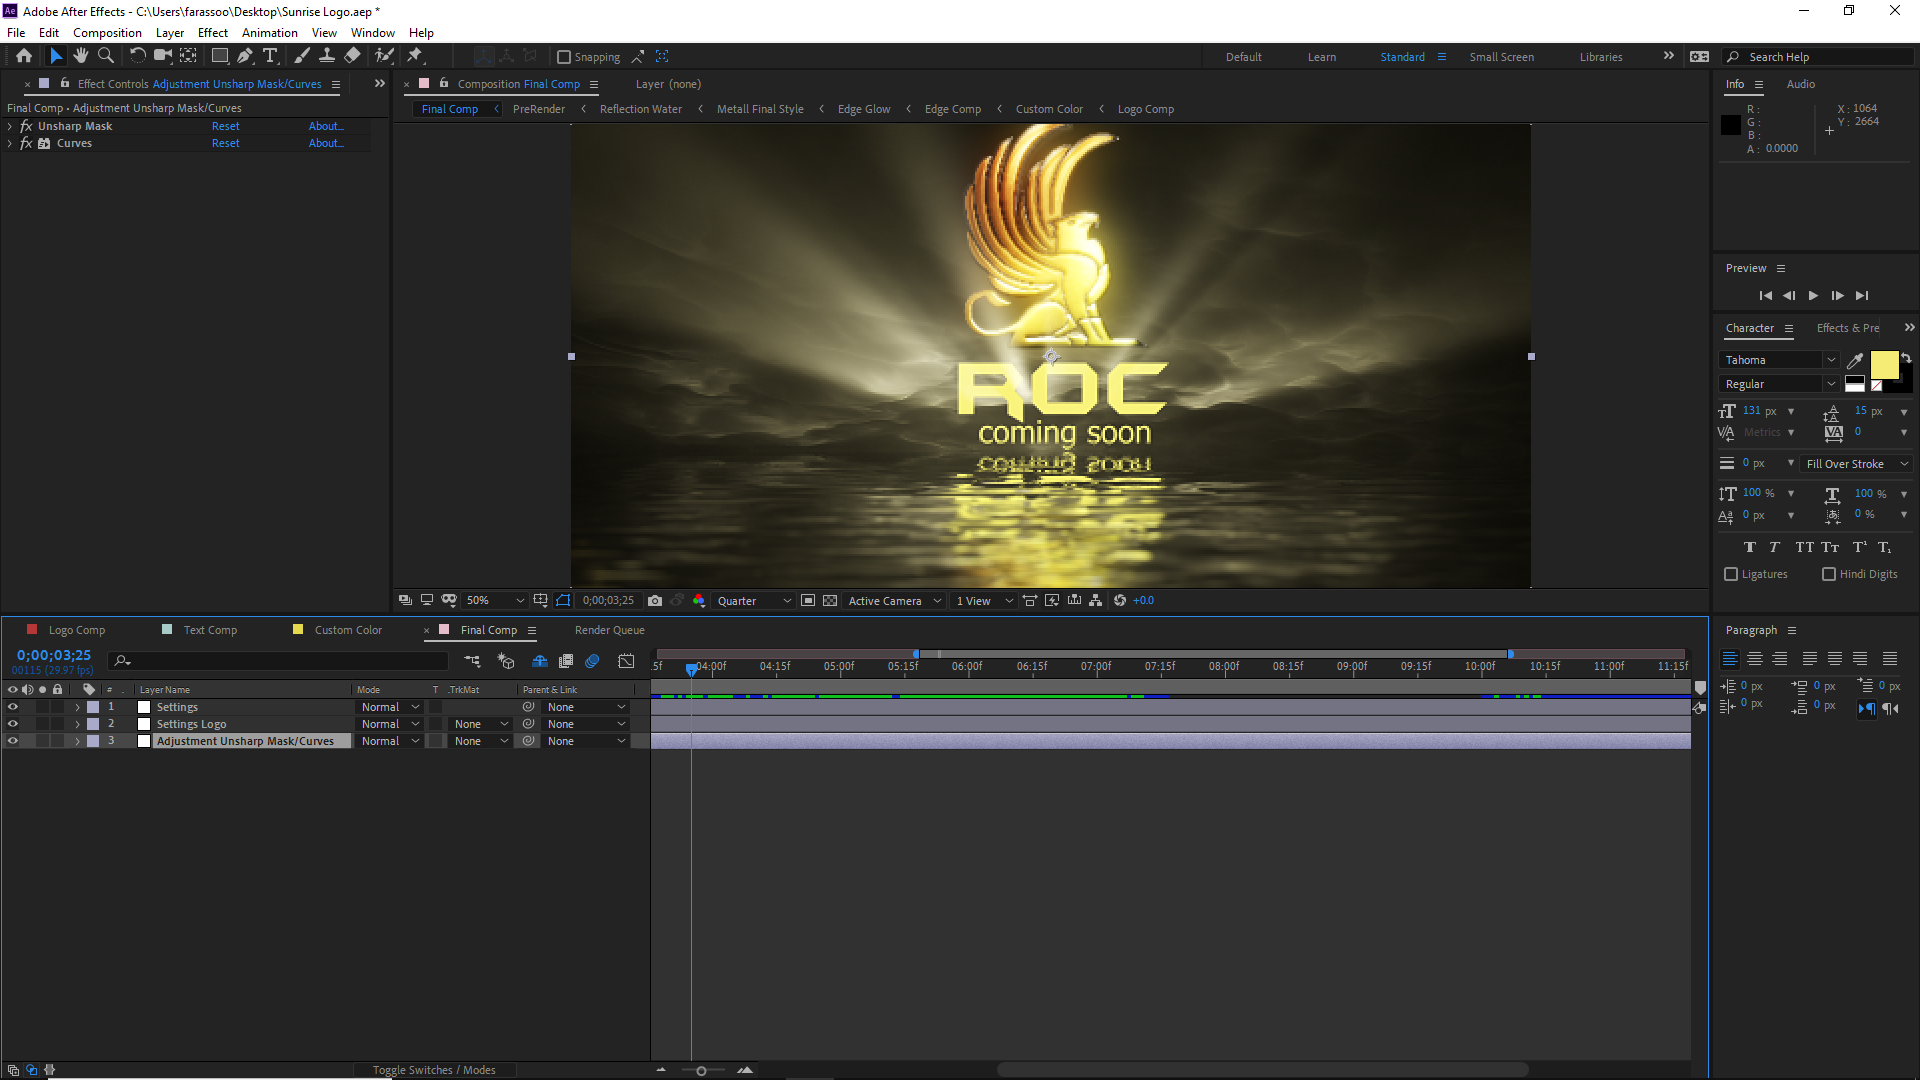This screenshot has width=1920, height=1080.
Task: Toggle visibility of Settings layer
Action: [x=11, y=705]
